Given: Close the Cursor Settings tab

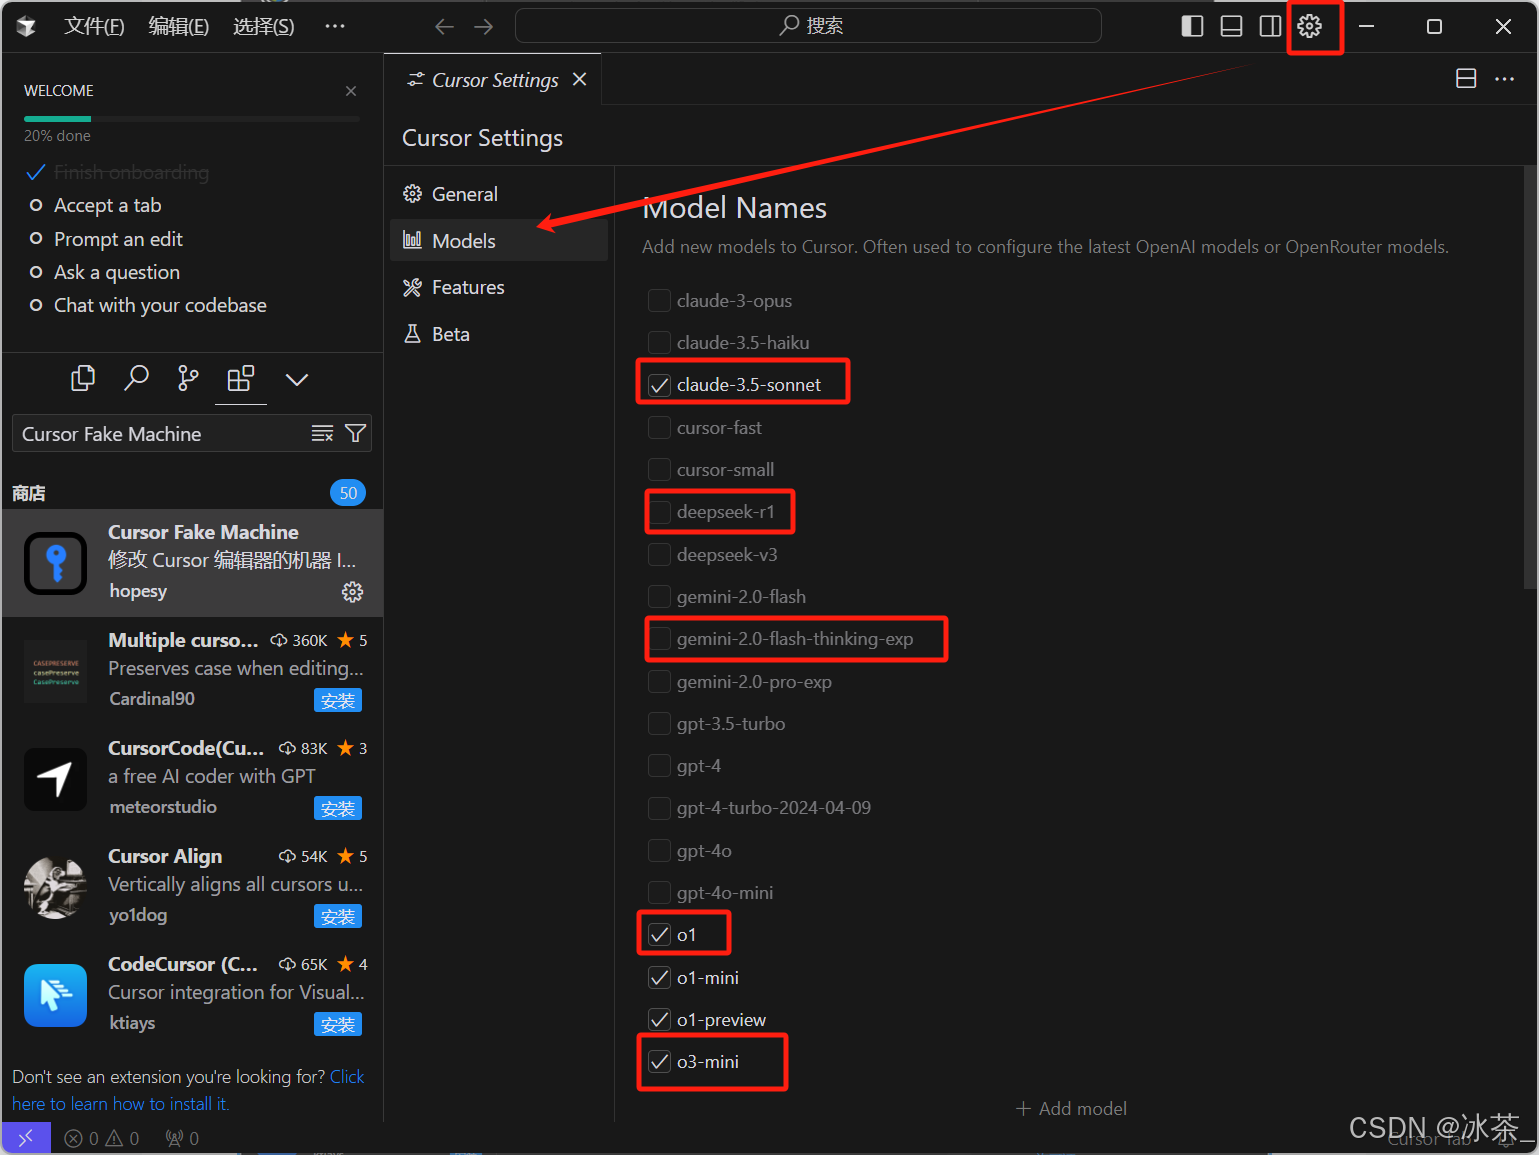Looking at the screenshot, I should (x=580, y=79).
